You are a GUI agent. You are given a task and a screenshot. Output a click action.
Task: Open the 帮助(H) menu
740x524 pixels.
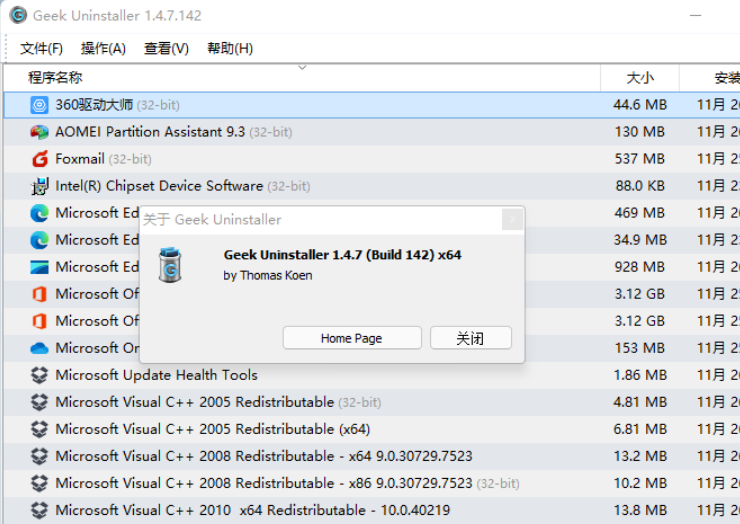coord(230,48)
